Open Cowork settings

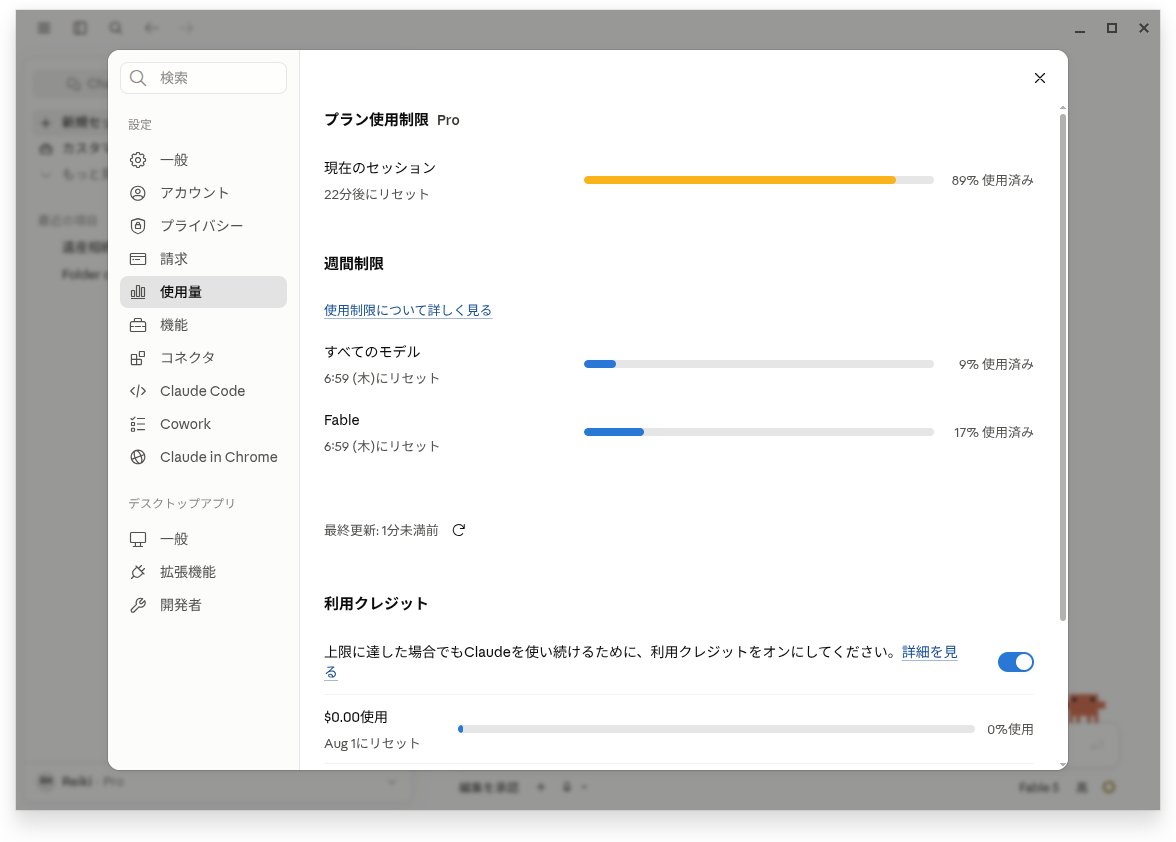203,424
